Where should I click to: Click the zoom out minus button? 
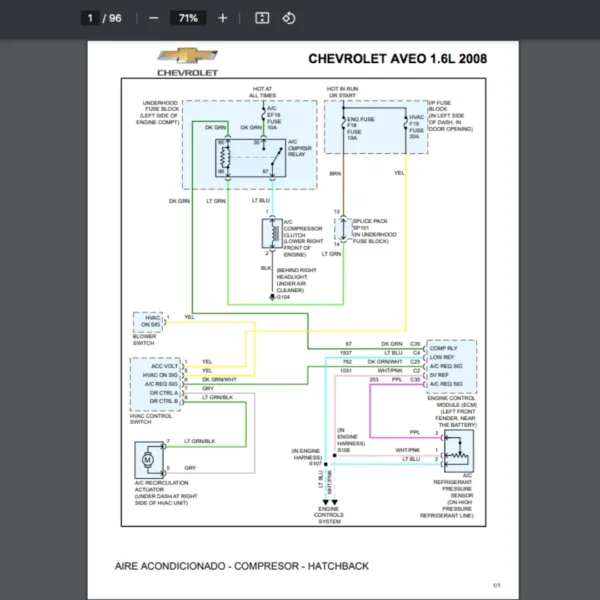pos(153,18)
